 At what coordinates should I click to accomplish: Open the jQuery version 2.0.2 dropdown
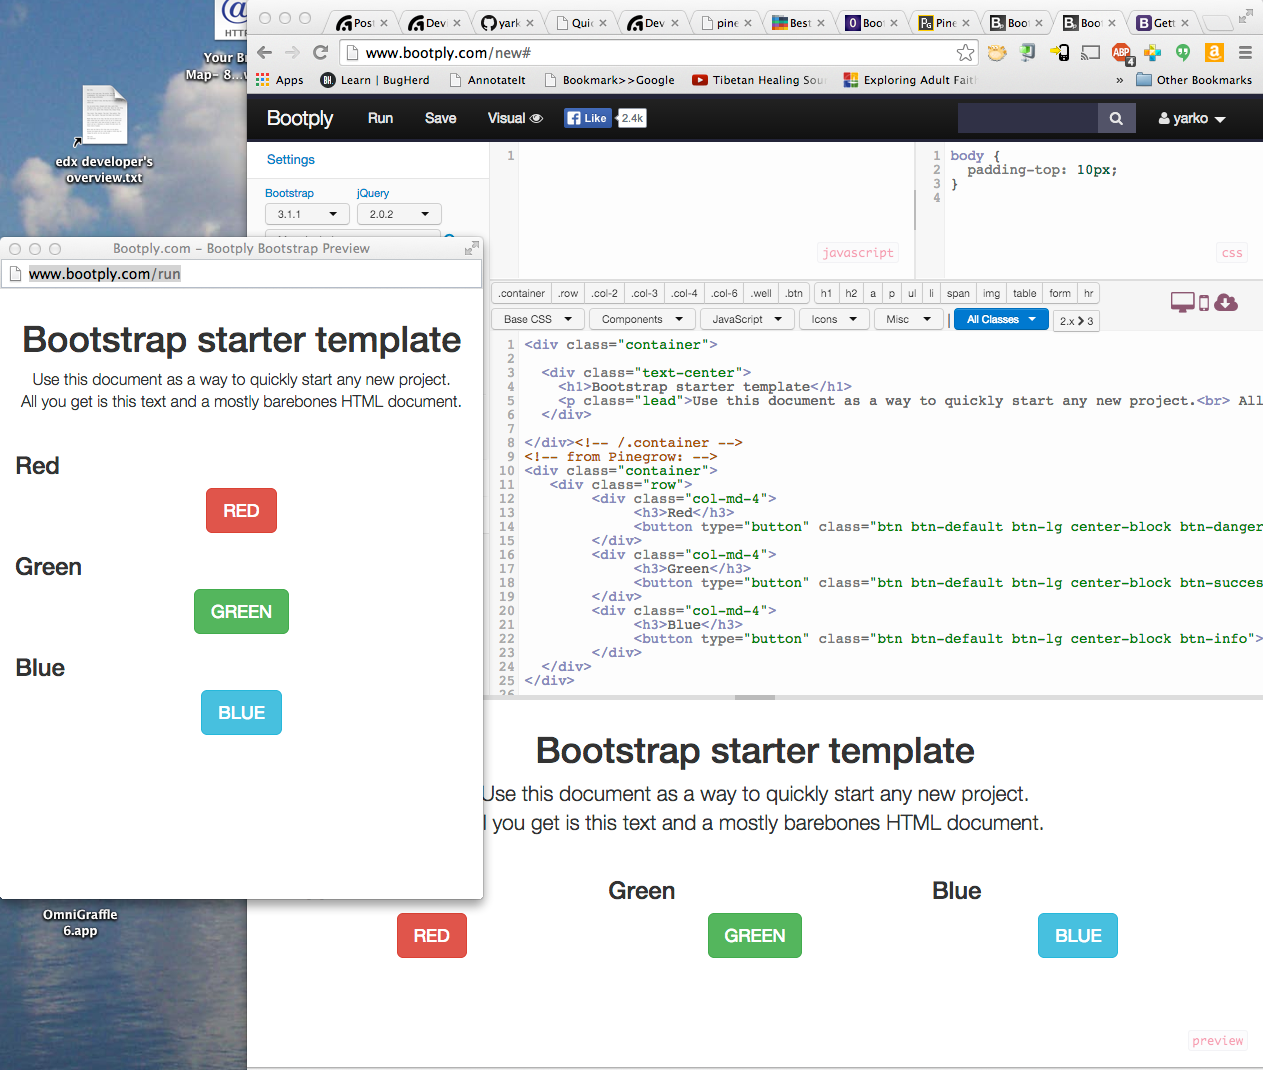coord(399,214)
